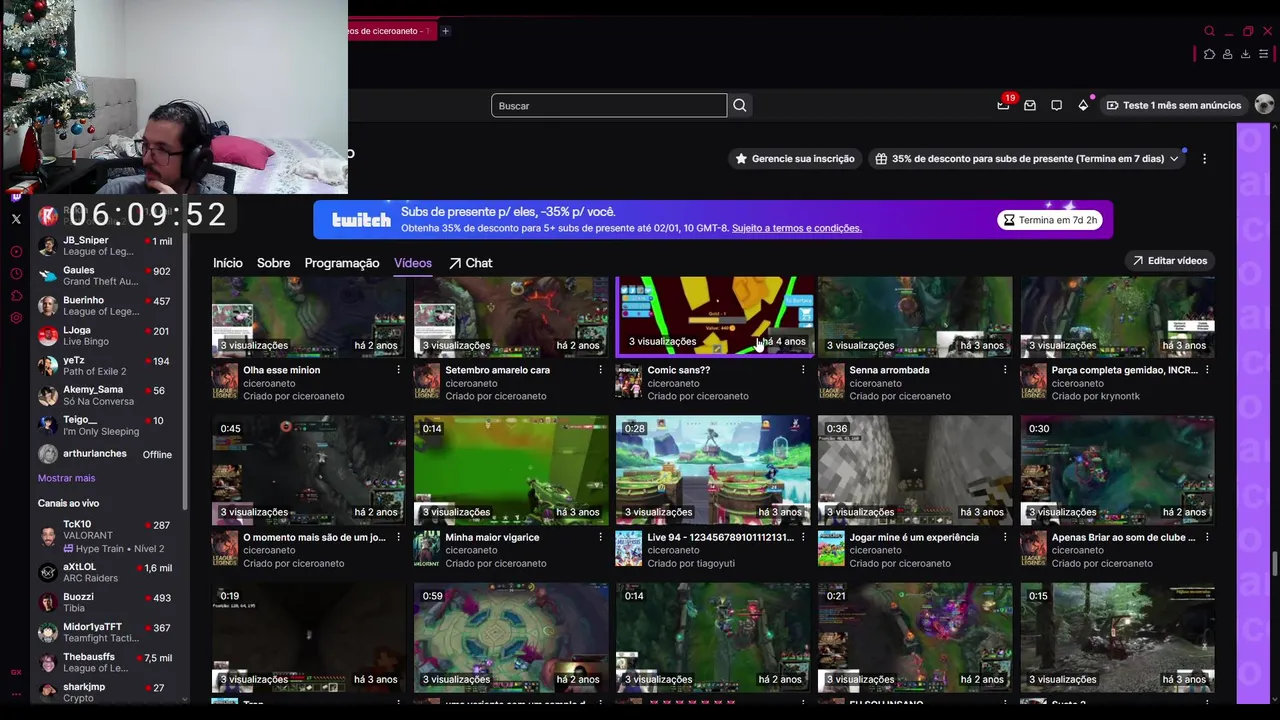This screenshot has width=1280, height=720.
Task: Open options menu for 'Setembro amarelo cara' clip
Action: [600, 370]
